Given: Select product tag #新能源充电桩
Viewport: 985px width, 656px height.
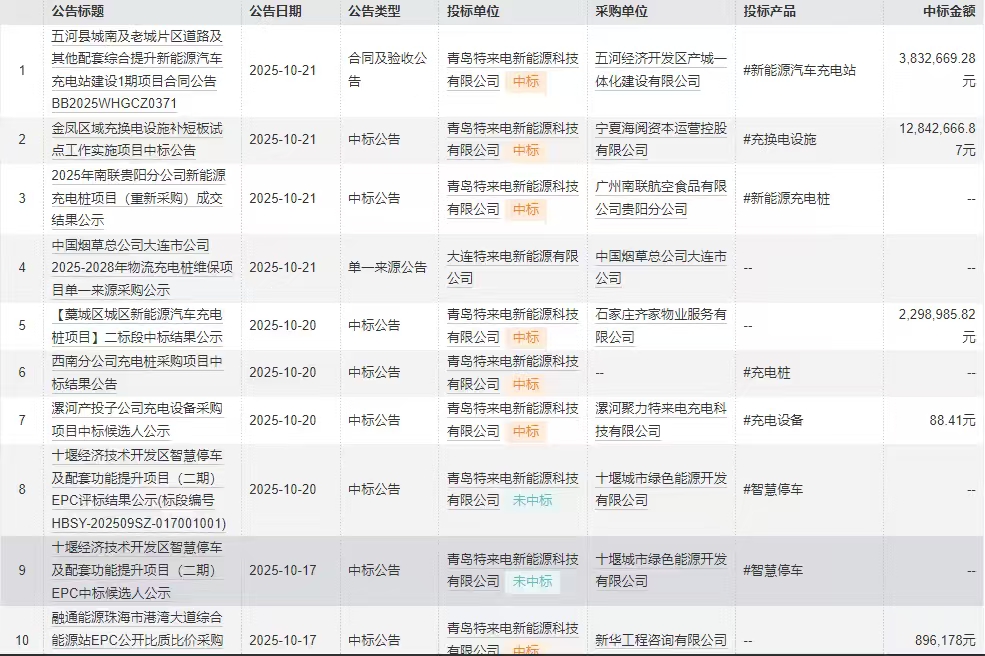Looking at the screenshot, I should click(786, 199).
